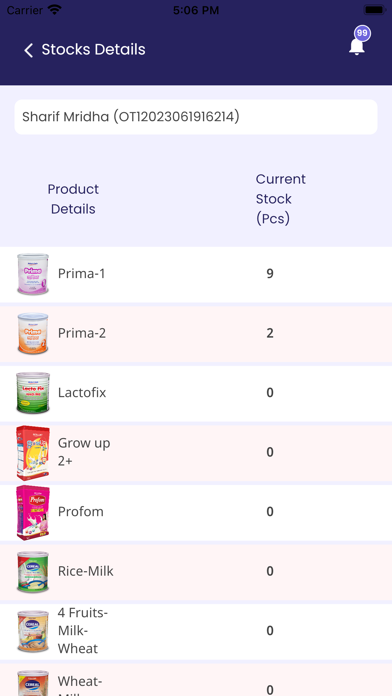The height and width of the screenshot is (696, 392).
Task: Tap battery icon in status bar
Action: [374, 10]
